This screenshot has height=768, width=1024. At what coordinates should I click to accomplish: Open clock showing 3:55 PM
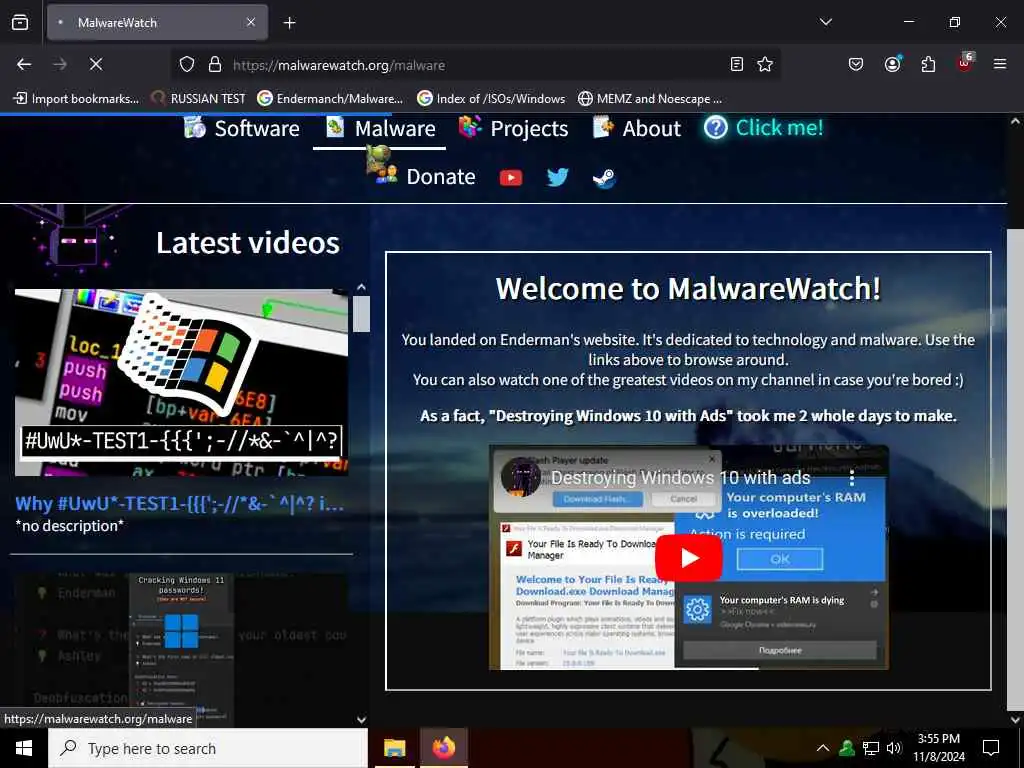coord(938,748)
